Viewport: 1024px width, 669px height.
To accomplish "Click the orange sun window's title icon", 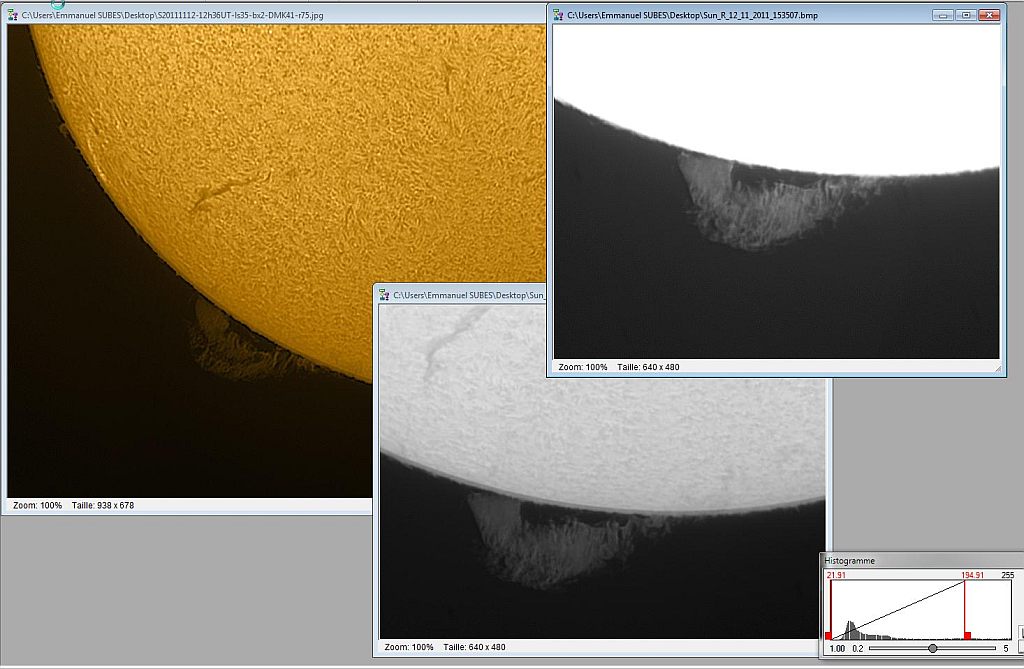I will [x=12, y=14].
